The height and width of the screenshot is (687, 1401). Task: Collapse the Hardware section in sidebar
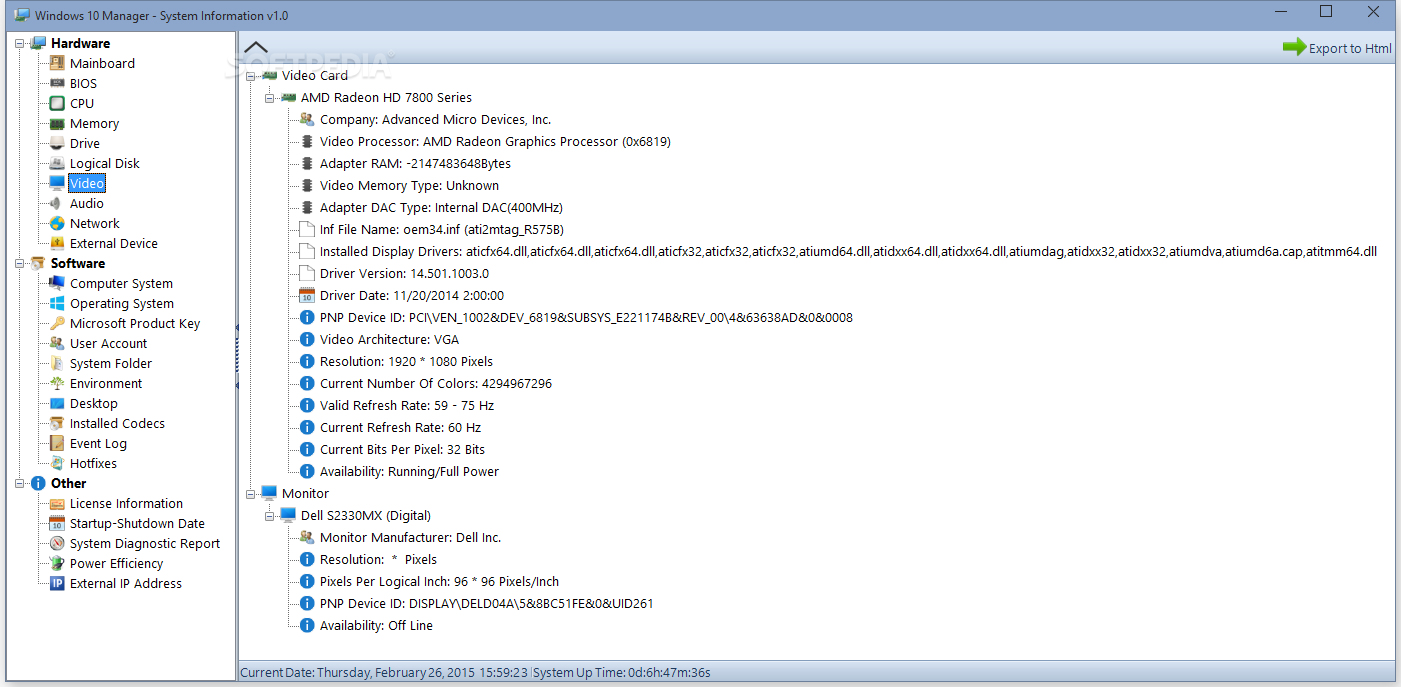pos(19,43)
